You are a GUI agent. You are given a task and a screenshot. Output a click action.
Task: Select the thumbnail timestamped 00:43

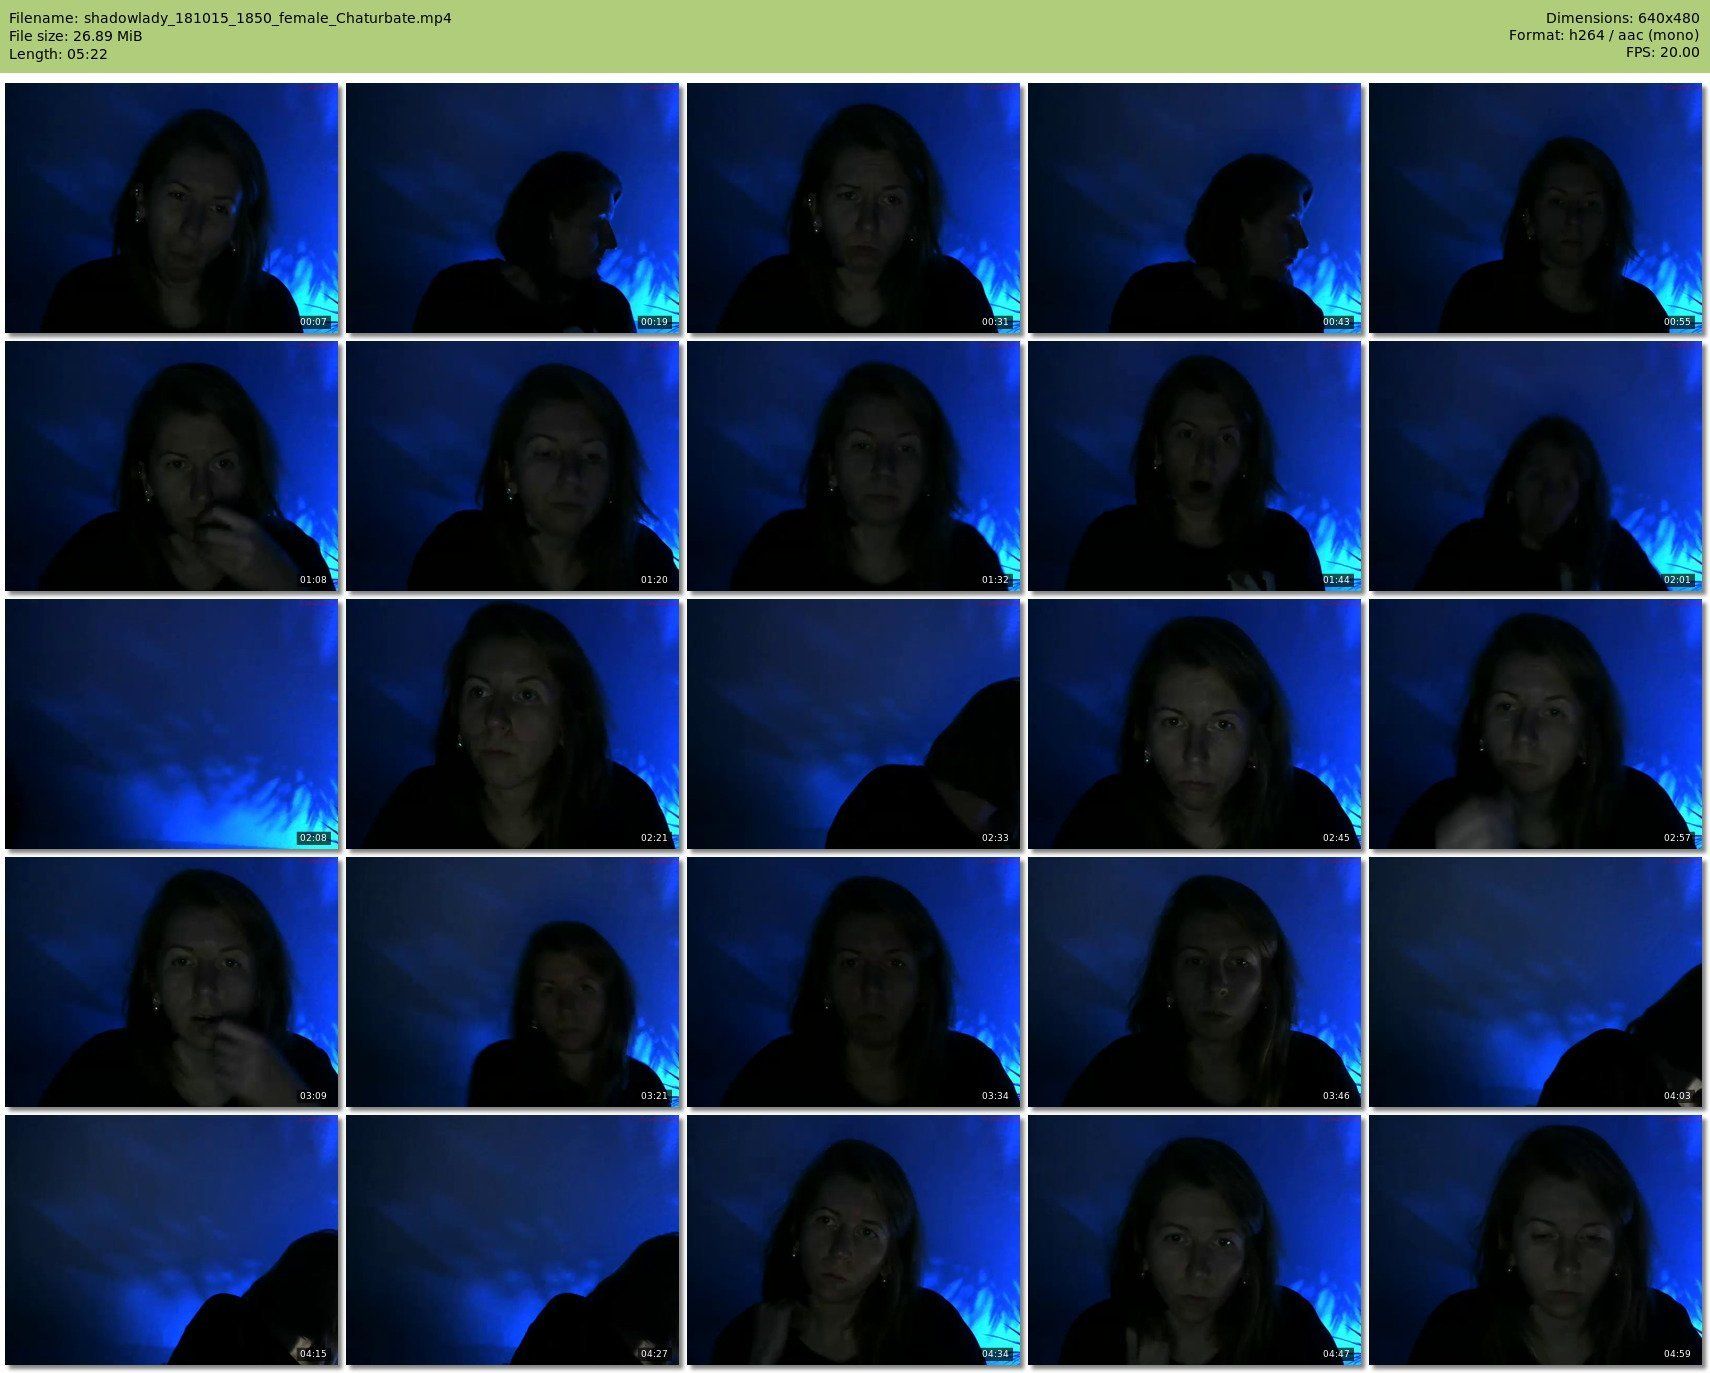click(1194, 208)
